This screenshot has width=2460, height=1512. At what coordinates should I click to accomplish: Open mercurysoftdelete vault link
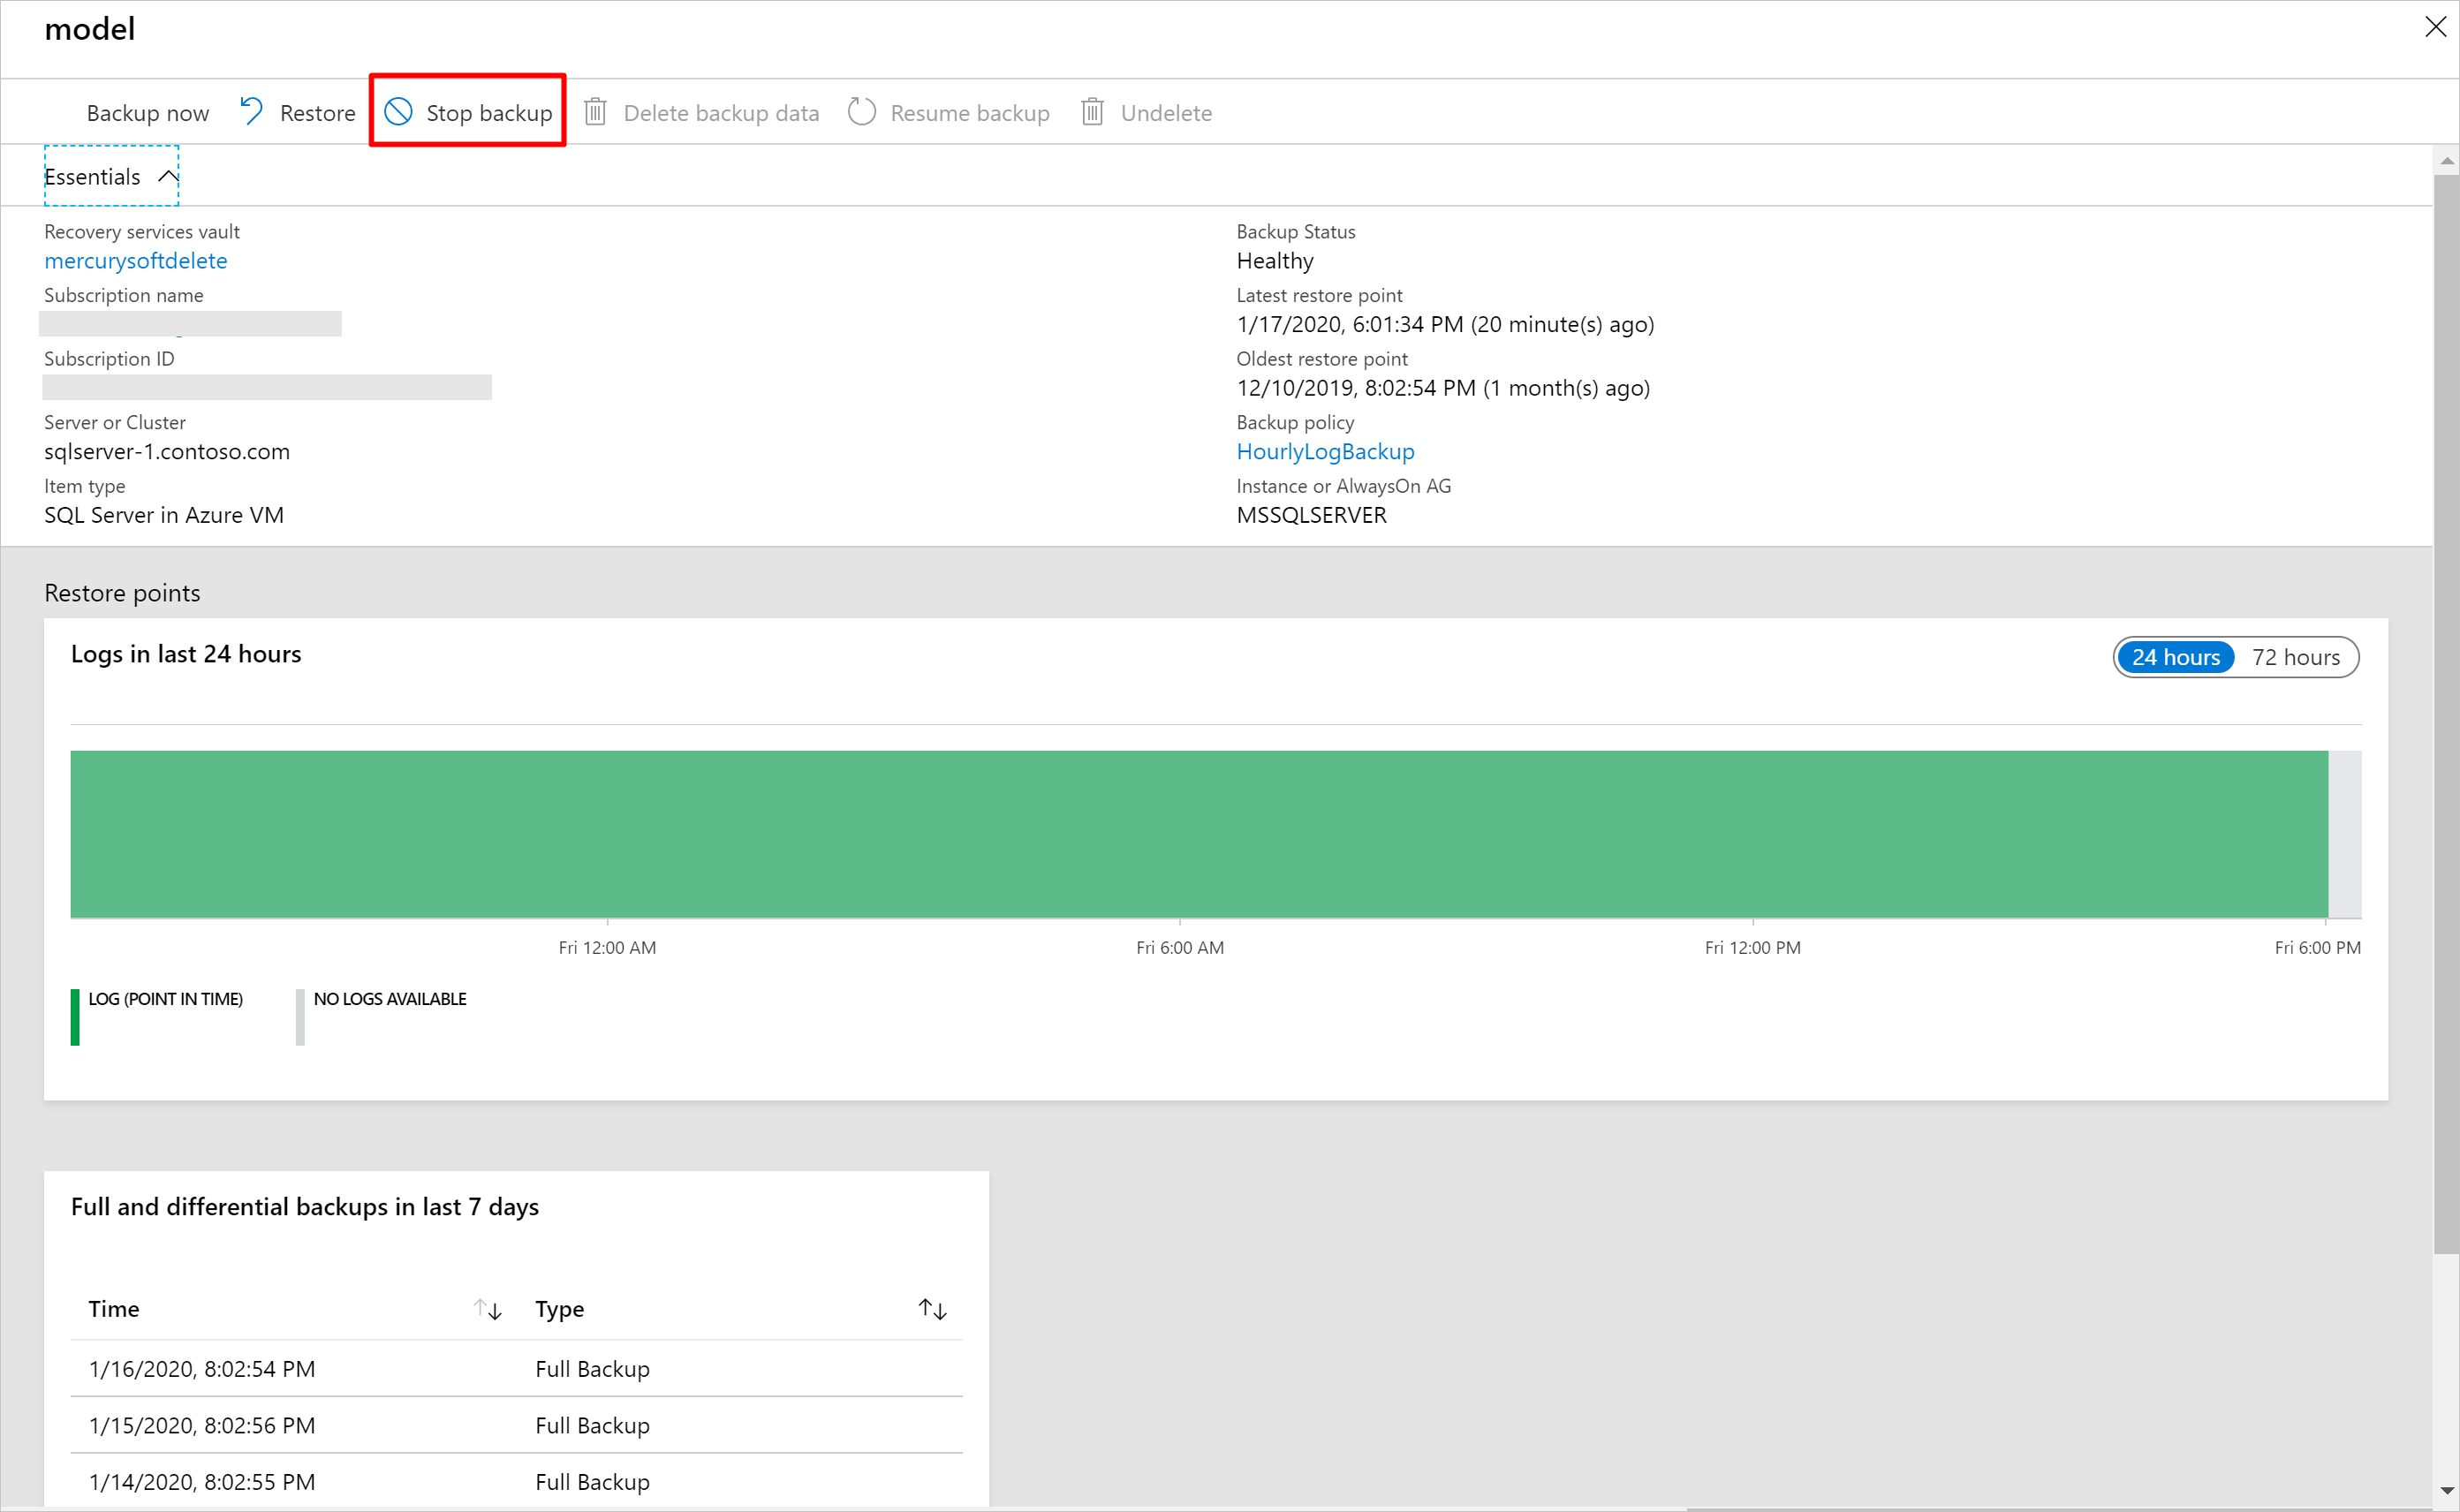click(x=137, y=260)
